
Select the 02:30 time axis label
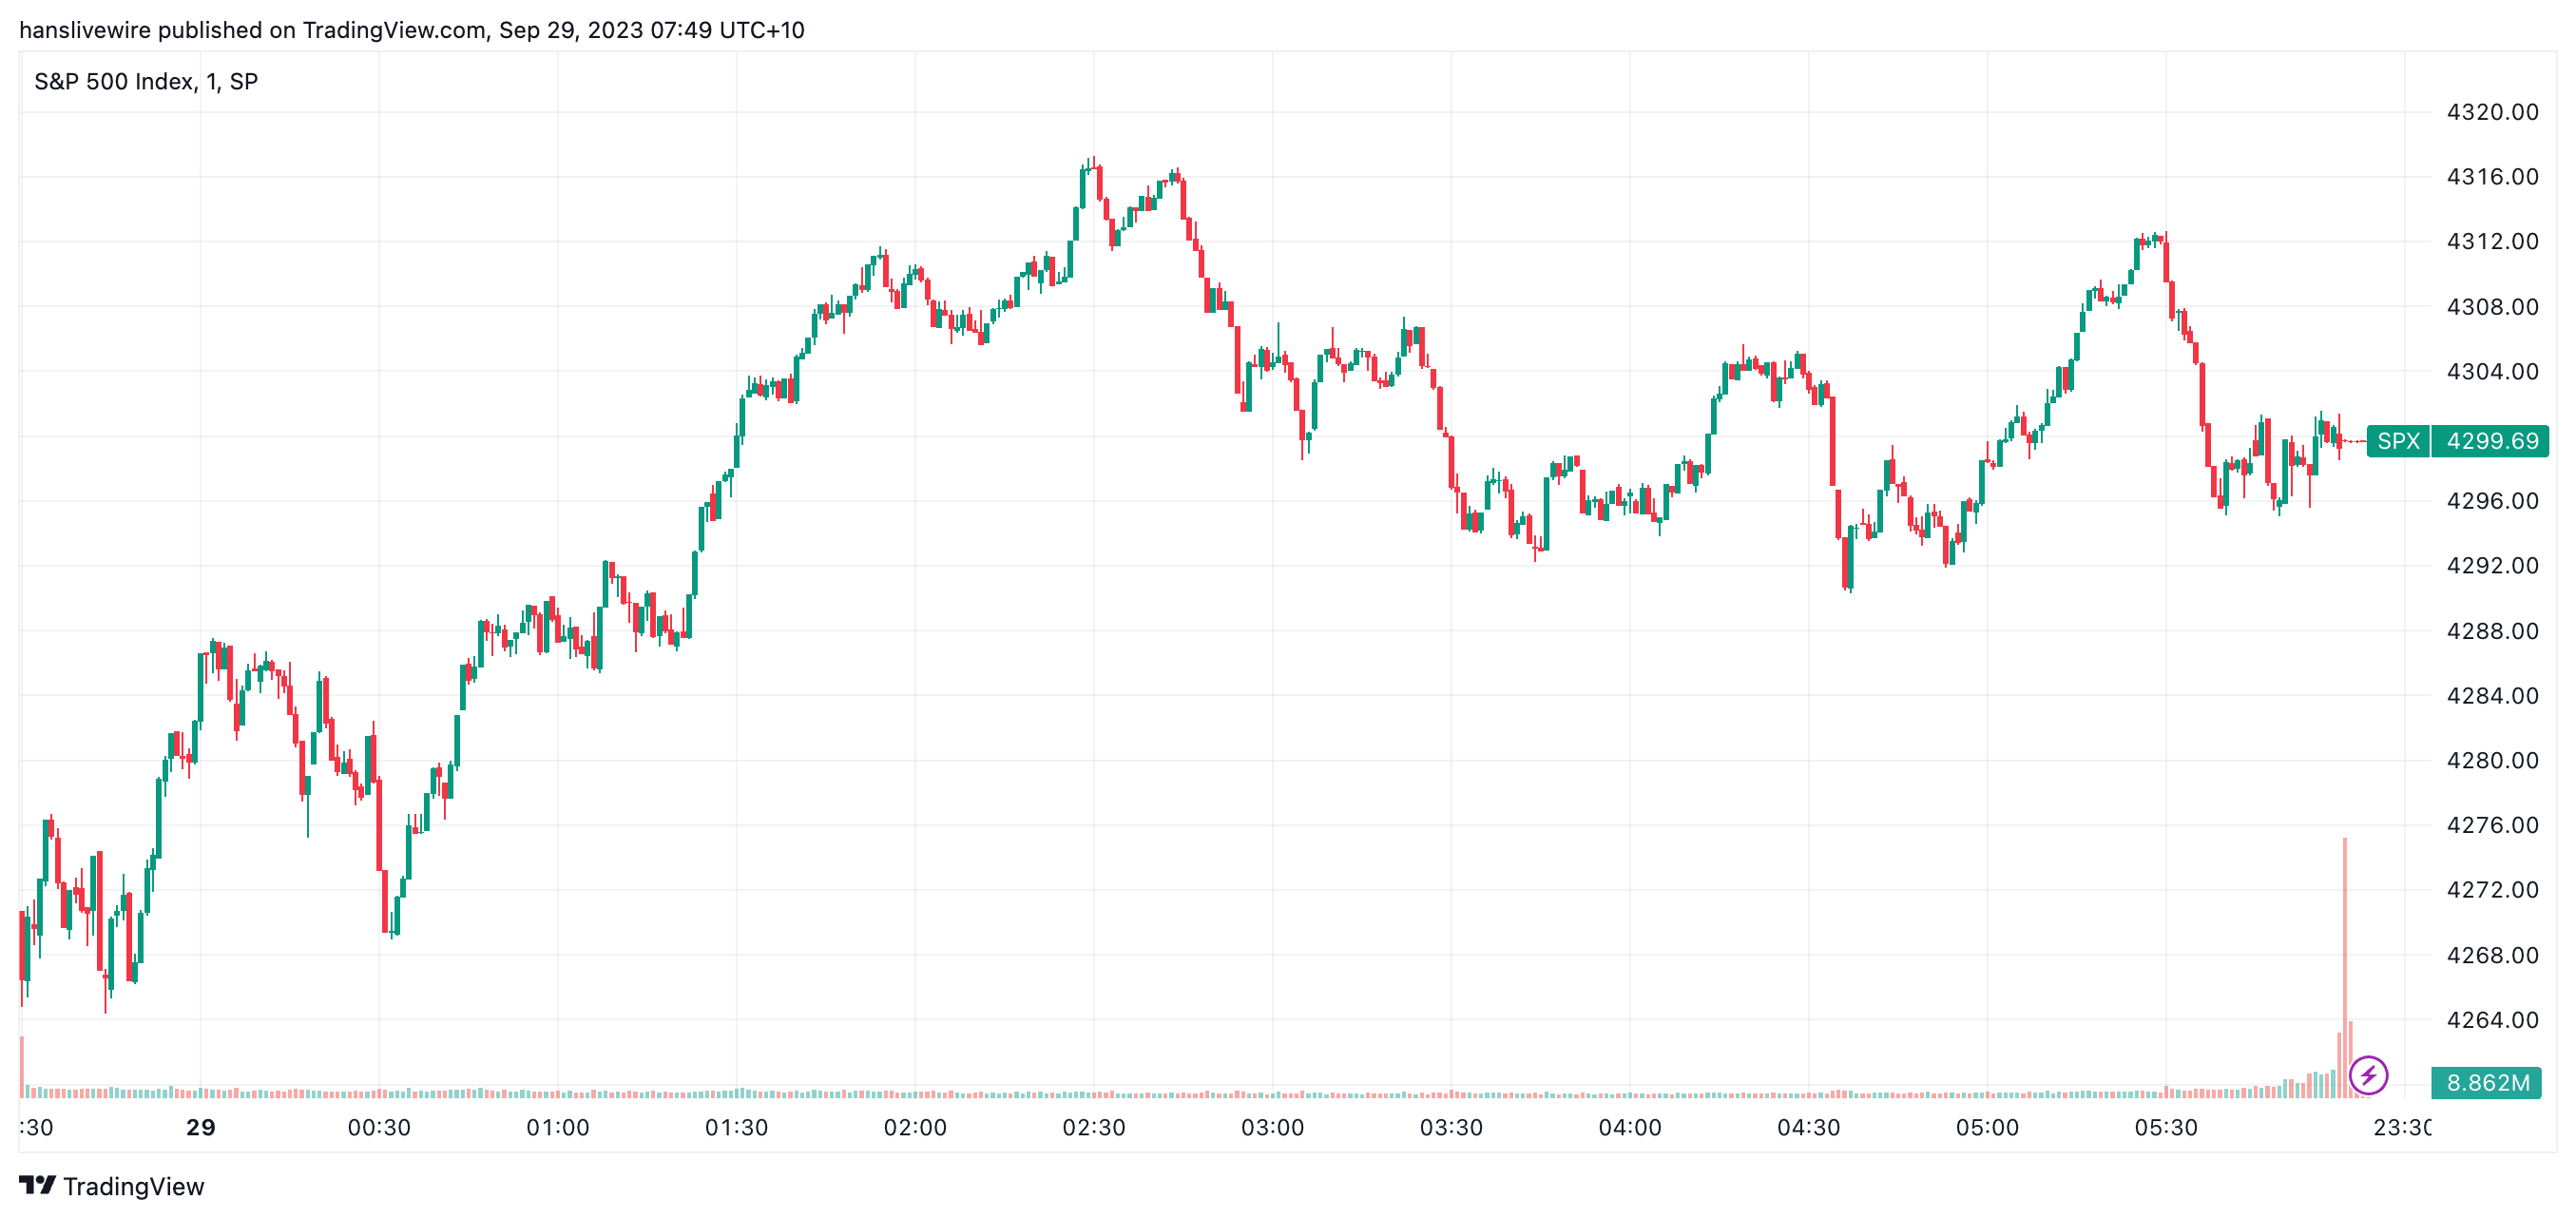tap(1093, 1128)
